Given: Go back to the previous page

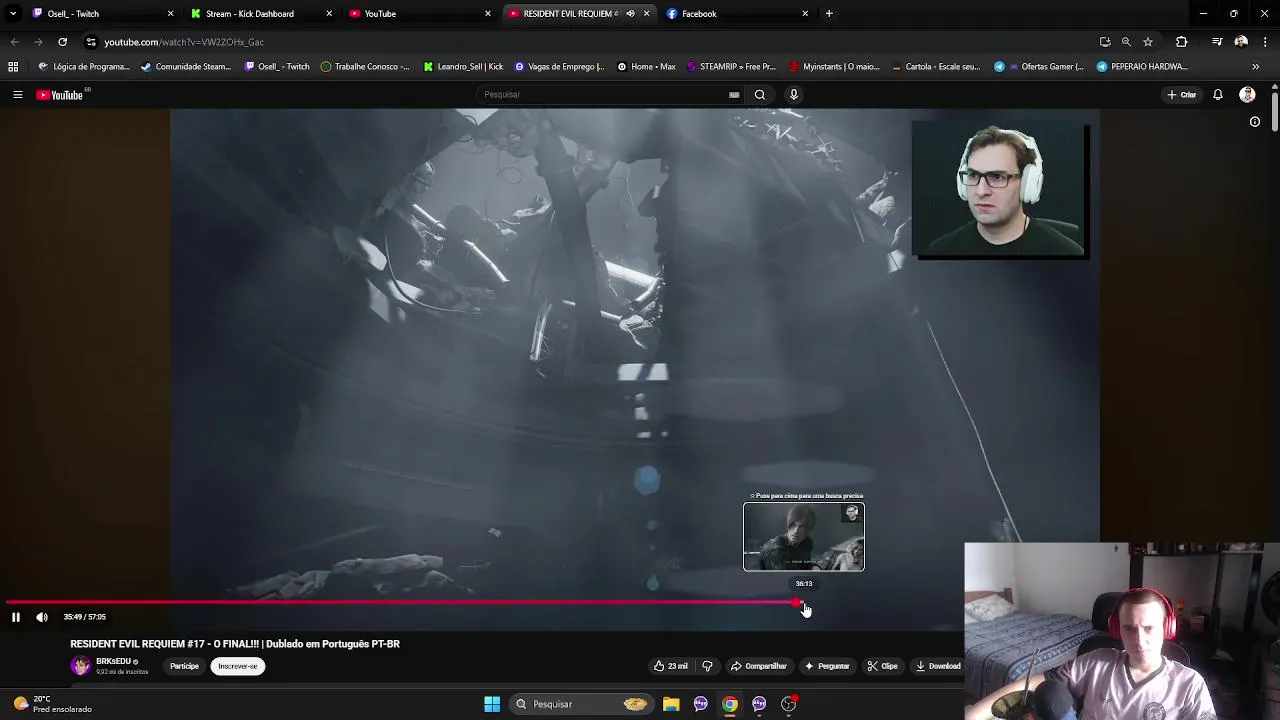Looking at the screenshot, I should tap(14, 42).
